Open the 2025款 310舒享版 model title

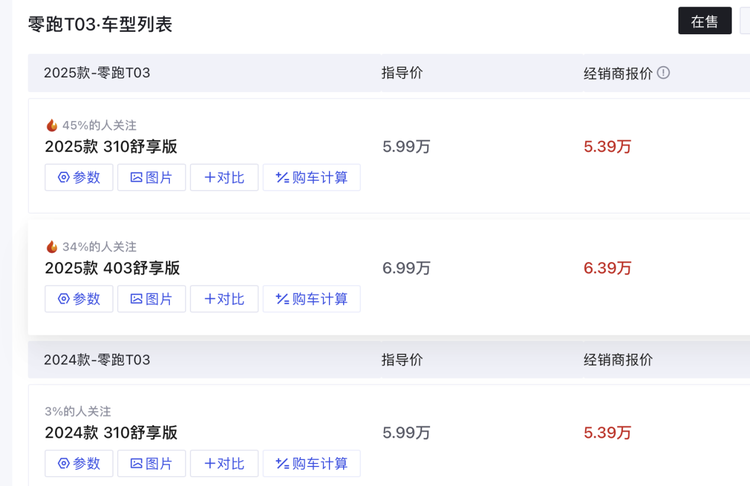click(111, 146)
